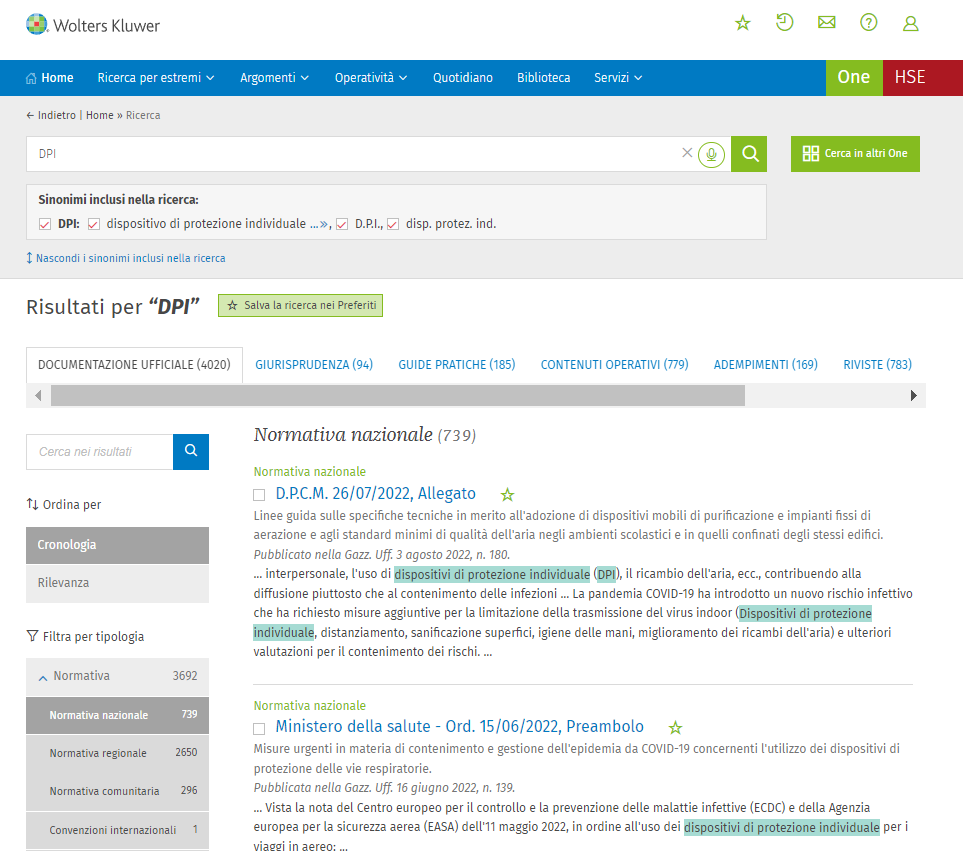Screen dimensions: 963x851
Task: Hide synonyms via Nascondi i sinonimi link
Action: point(130,258)
